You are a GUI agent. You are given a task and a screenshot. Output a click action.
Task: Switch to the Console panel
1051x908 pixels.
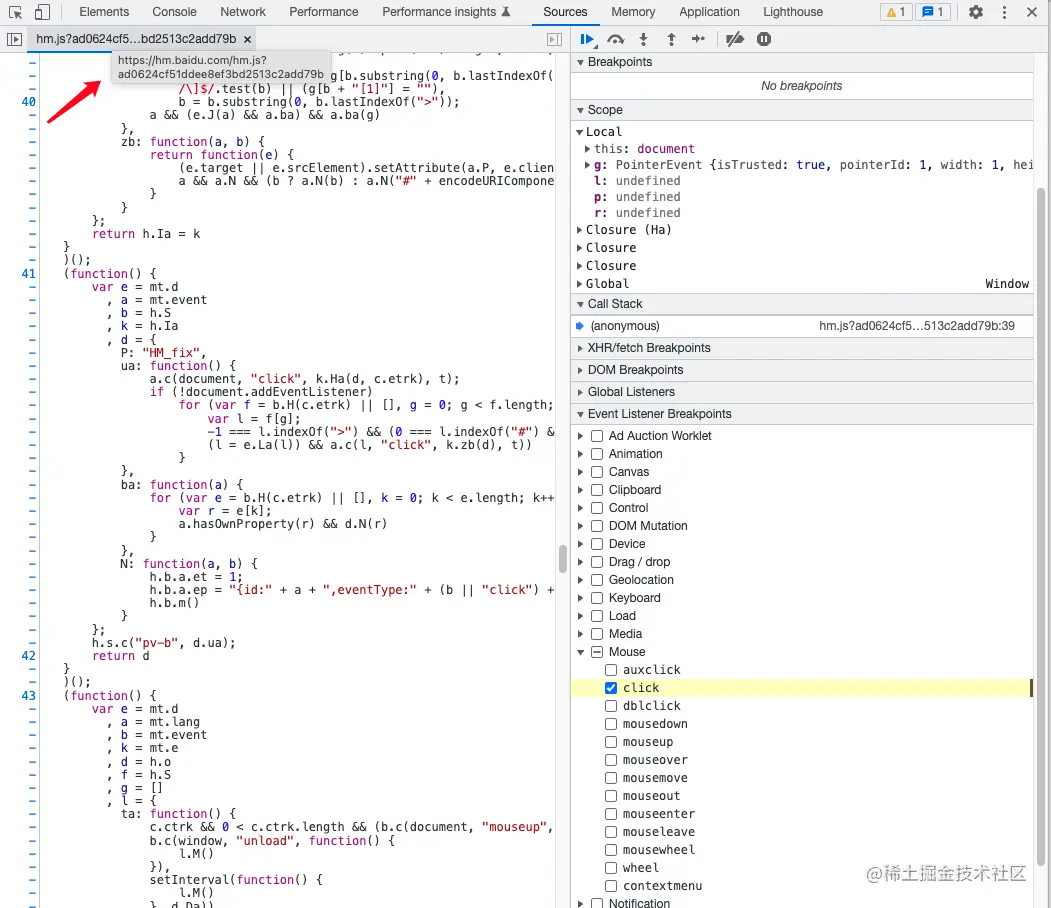pos(174,11)
